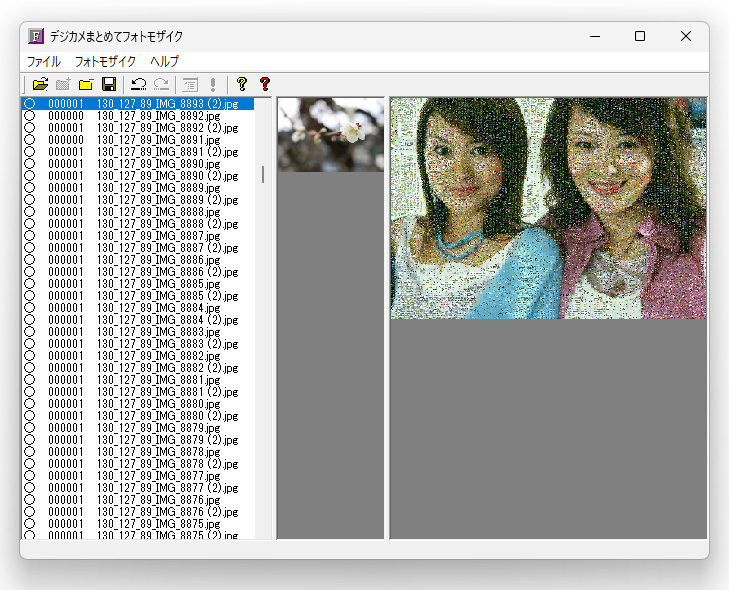Open the ファイル menu
This screenshot has height=590, width=729.
point(44,61)
